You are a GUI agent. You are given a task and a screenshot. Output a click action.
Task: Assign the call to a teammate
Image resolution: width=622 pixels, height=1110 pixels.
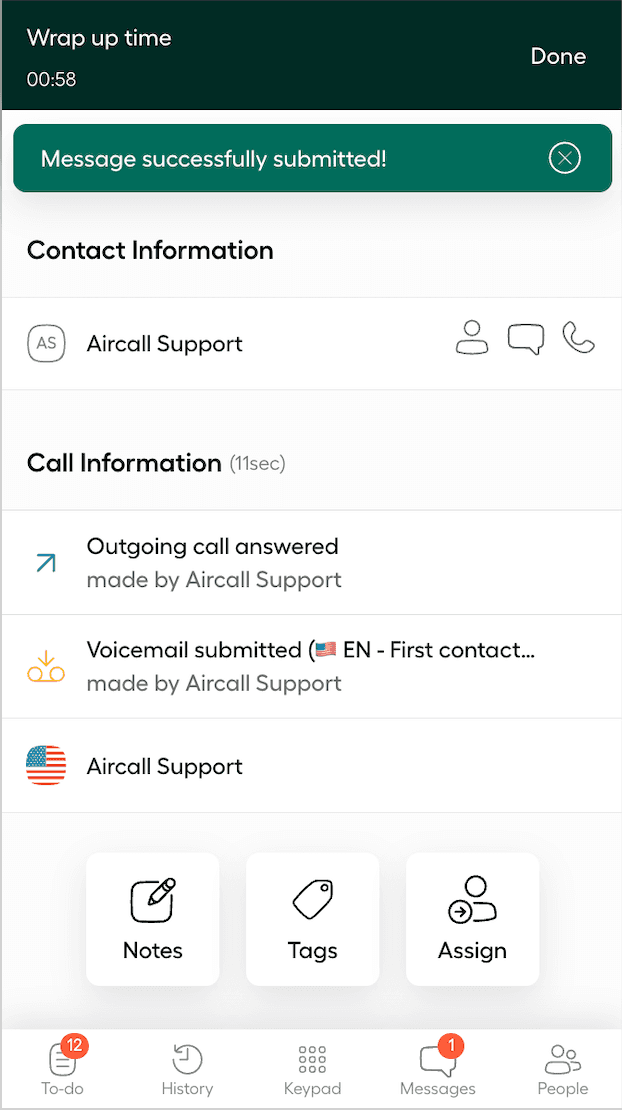[x=472, y=919]
